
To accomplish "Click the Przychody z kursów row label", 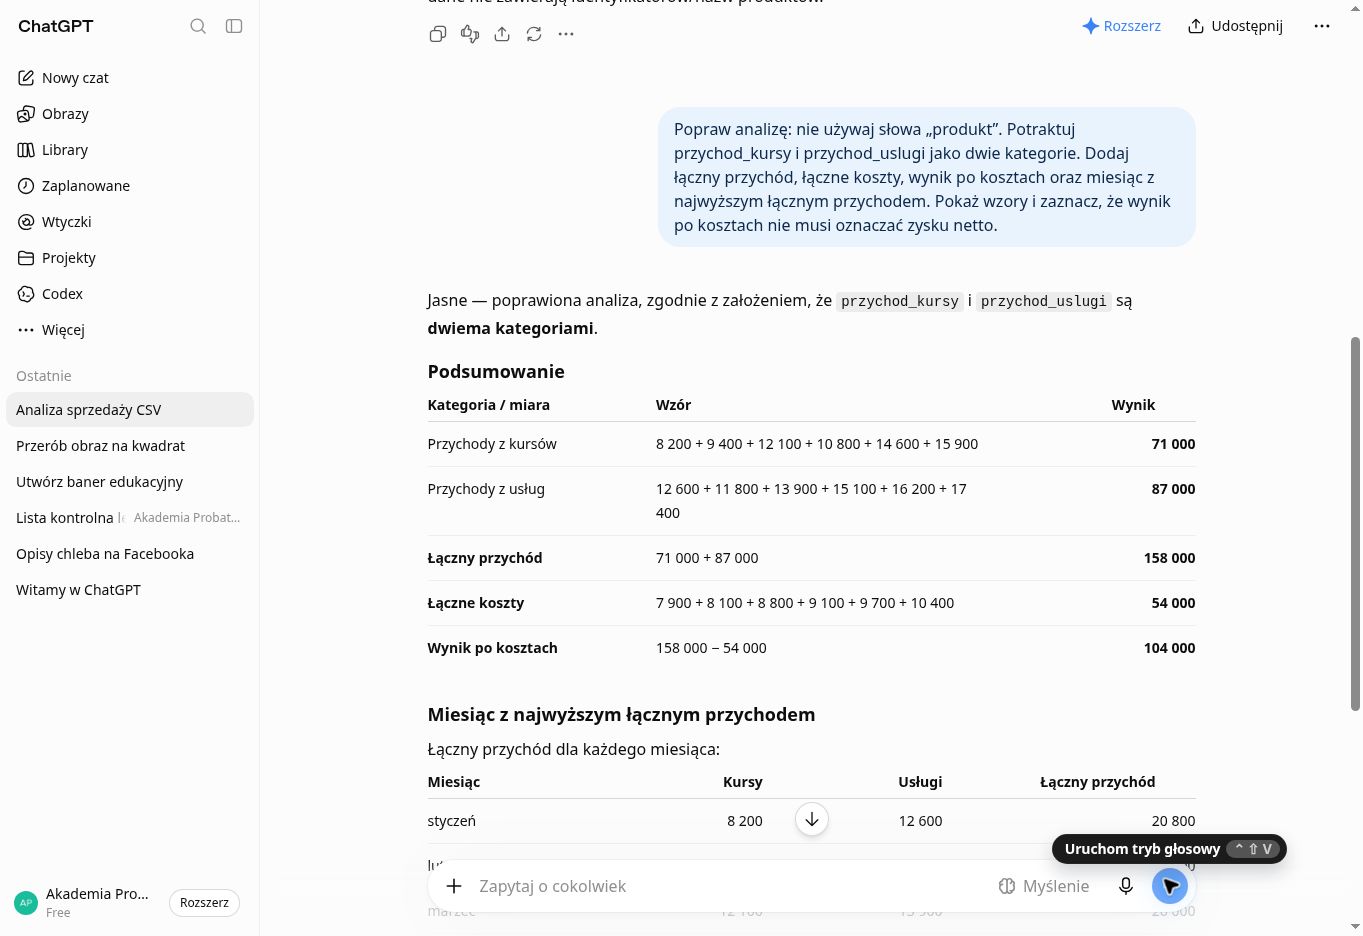I will pos(492,444).
